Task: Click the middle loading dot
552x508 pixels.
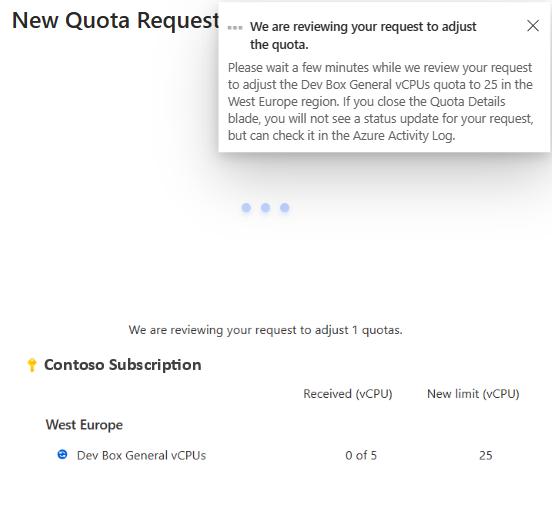Action: [x=265, y=208]
